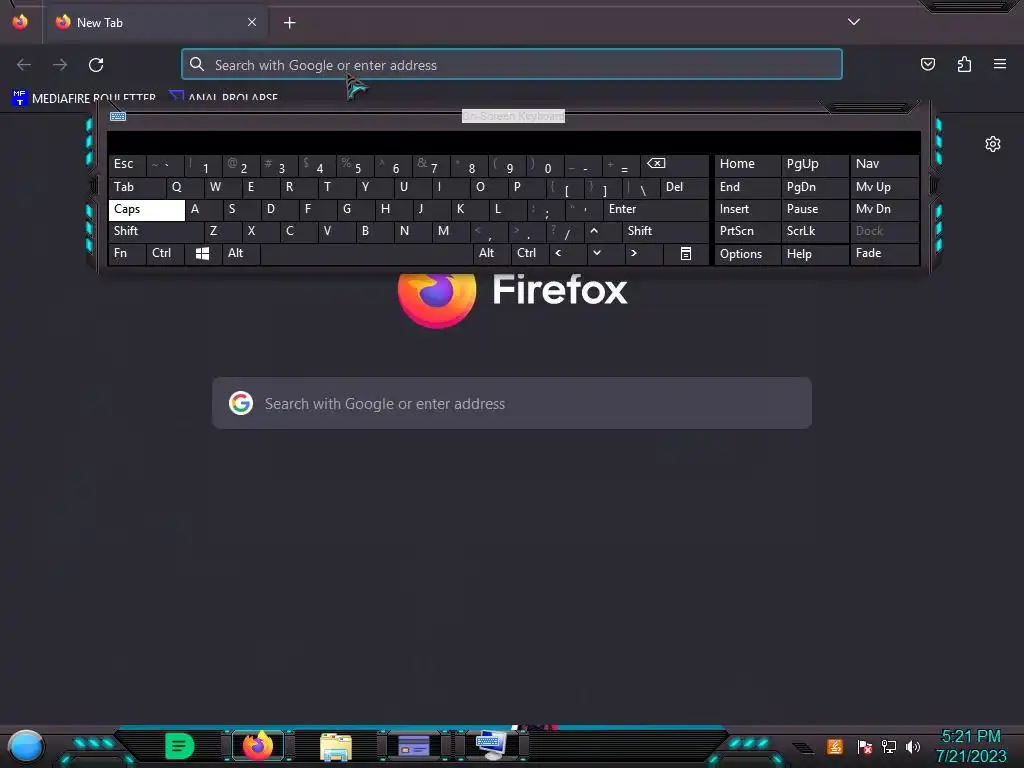Open the Start orb on taskbar
The width and height of the screenshot is (1024, 768).
tap(25, 746)
